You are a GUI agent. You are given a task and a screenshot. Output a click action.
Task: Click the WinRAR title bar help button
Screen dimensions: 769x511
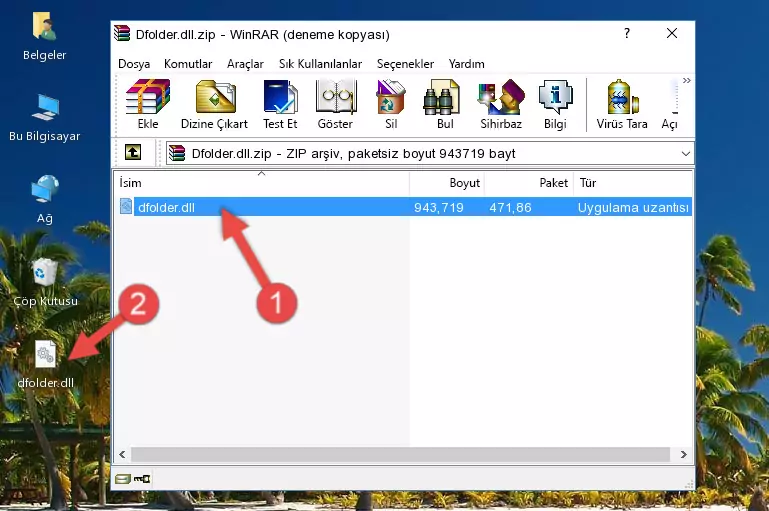626,33
